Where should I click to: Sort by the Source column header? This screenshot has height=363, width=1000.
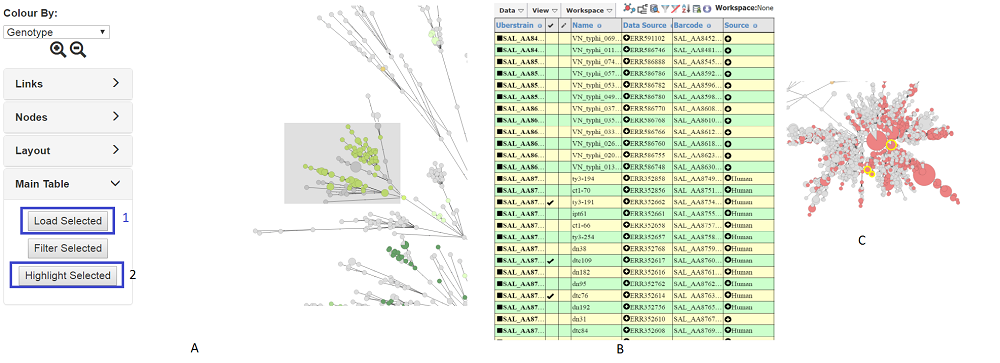(737, 26)
